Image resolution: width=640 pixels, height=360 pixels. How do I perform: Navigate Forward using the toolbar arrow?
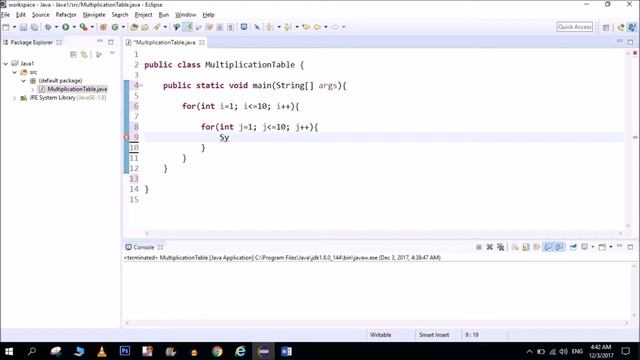point(335,27)
